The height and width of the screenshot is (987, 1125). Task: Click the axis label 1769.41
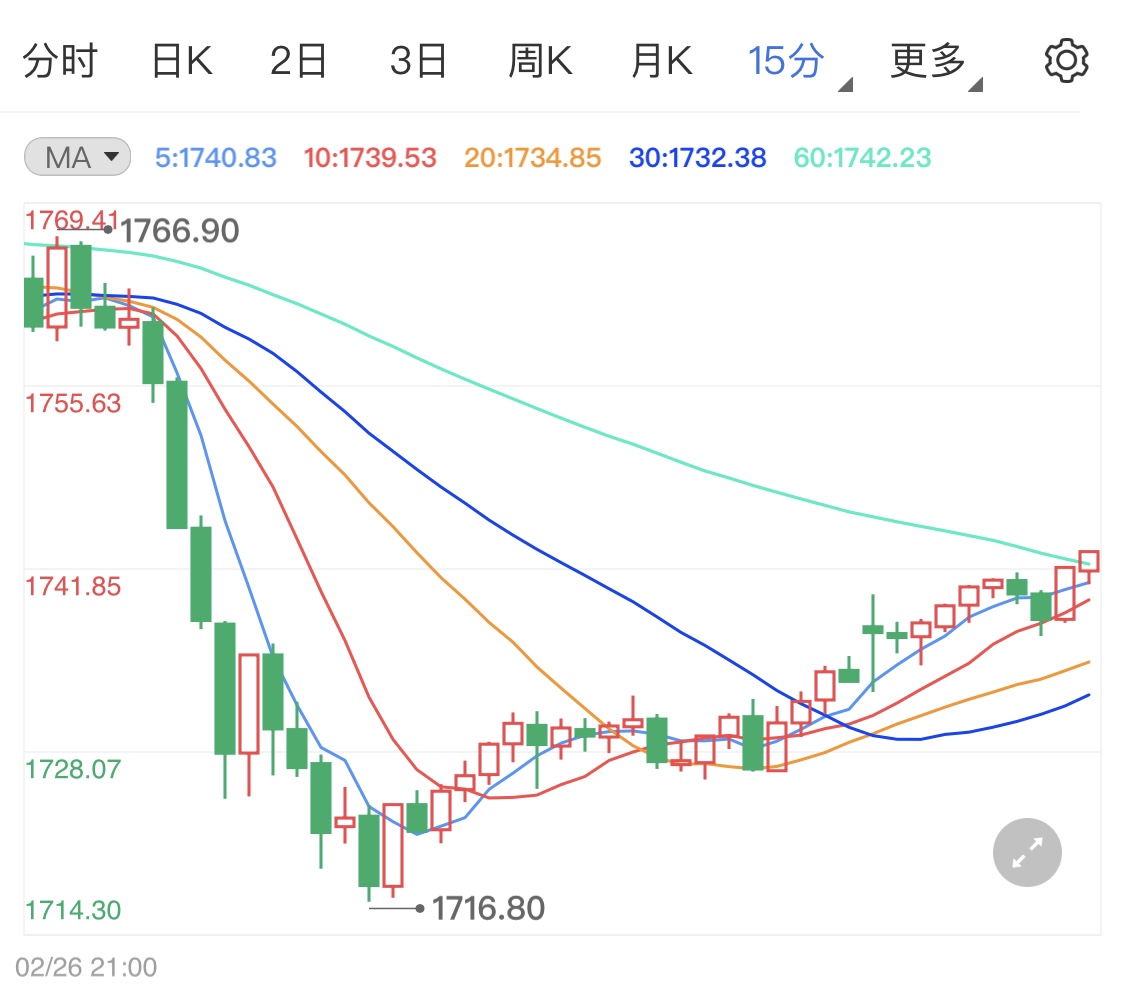[x=72, y=220]
